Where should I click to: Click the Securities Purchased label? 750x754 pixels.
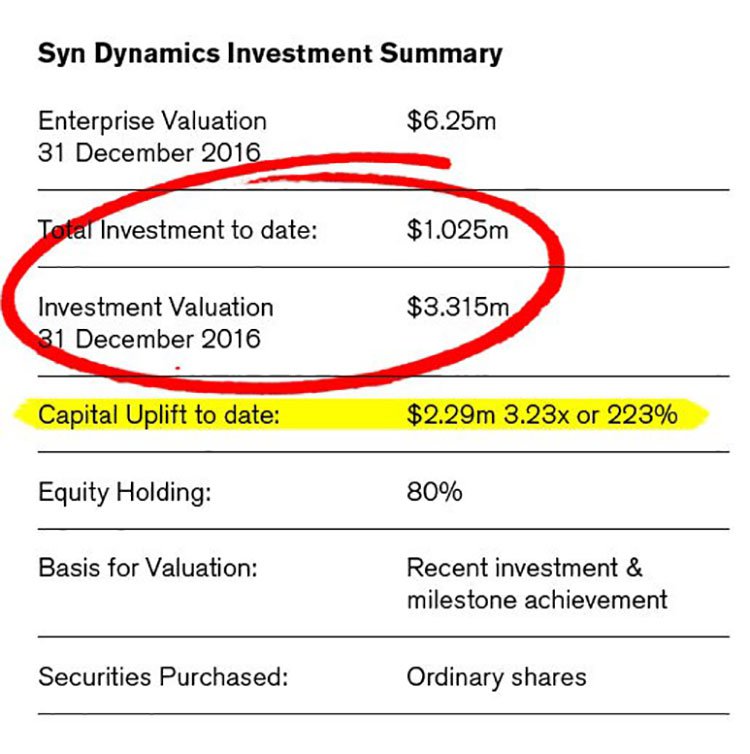click(x=163, y=677)
